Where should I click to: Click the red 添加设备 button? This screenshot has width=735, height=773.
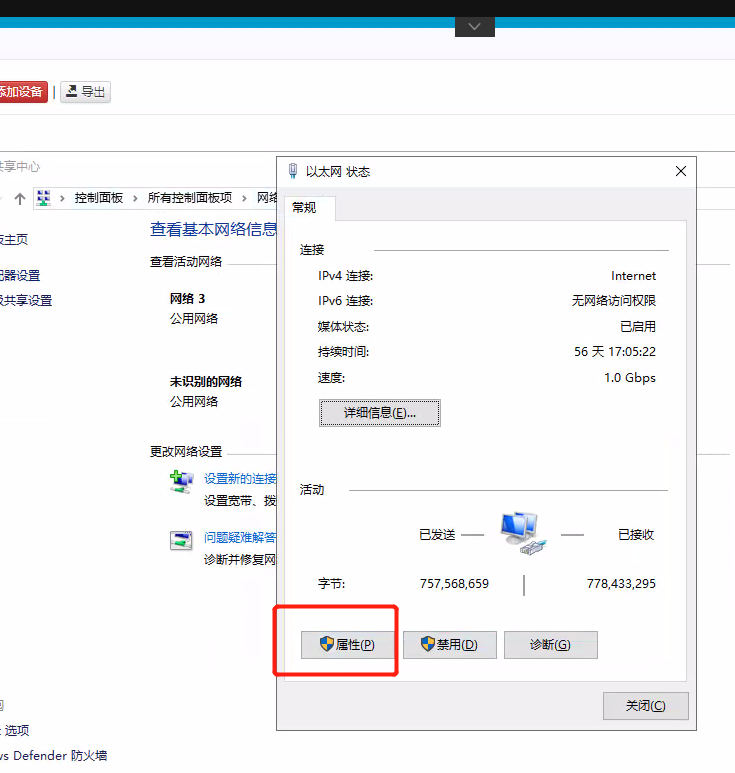[22, 92]
